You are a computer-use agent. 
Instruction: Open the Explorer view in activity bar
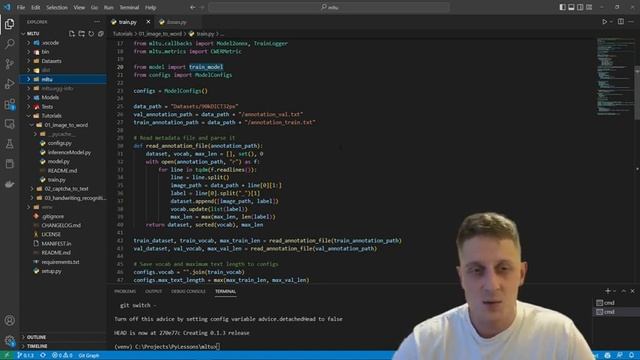9,24
